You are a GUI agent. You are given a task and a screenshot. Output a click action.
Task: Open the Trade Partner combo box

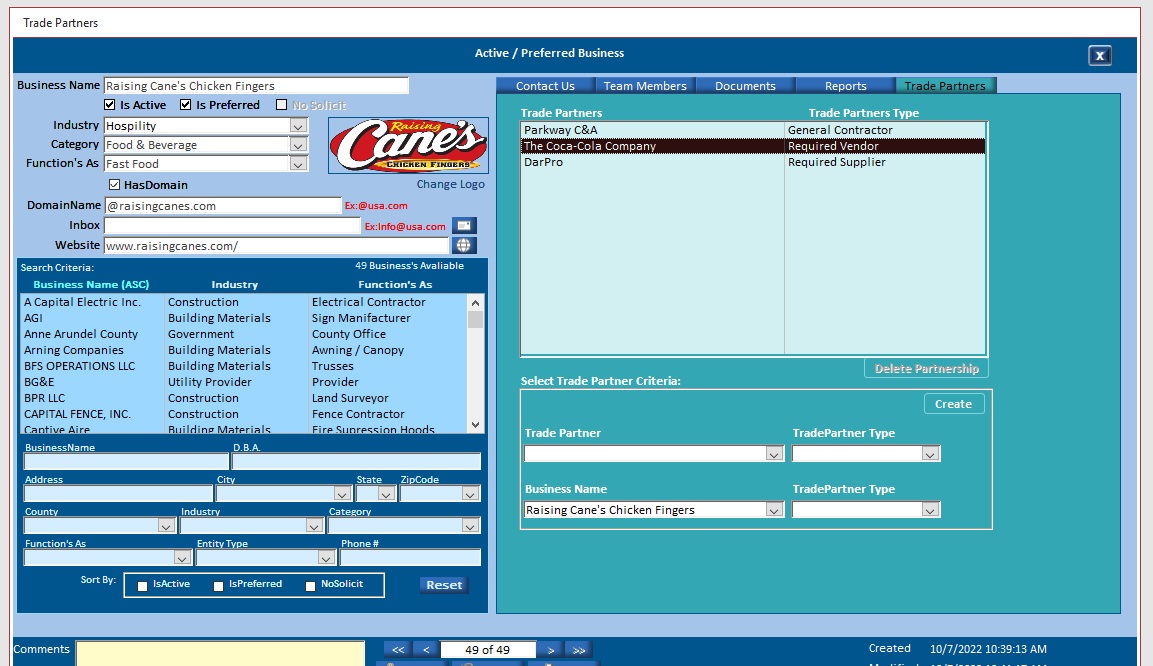tap(773, 454)
